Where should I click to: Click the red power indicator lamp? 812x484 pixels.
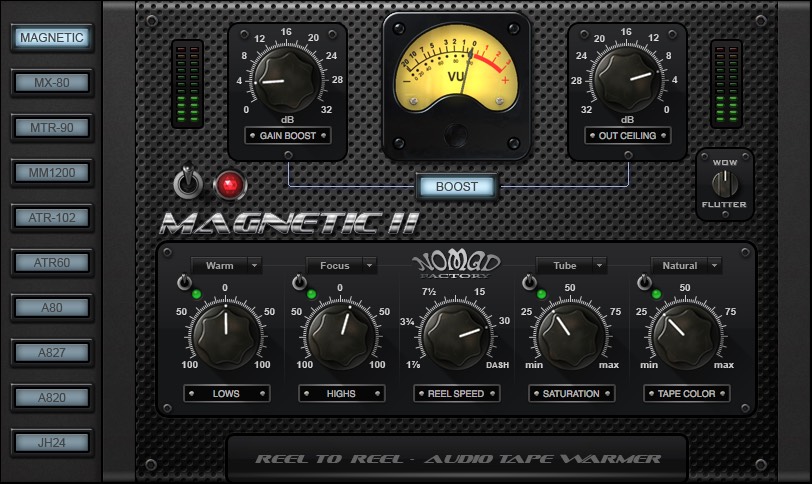pyautogui.click(x=230, y=185)
